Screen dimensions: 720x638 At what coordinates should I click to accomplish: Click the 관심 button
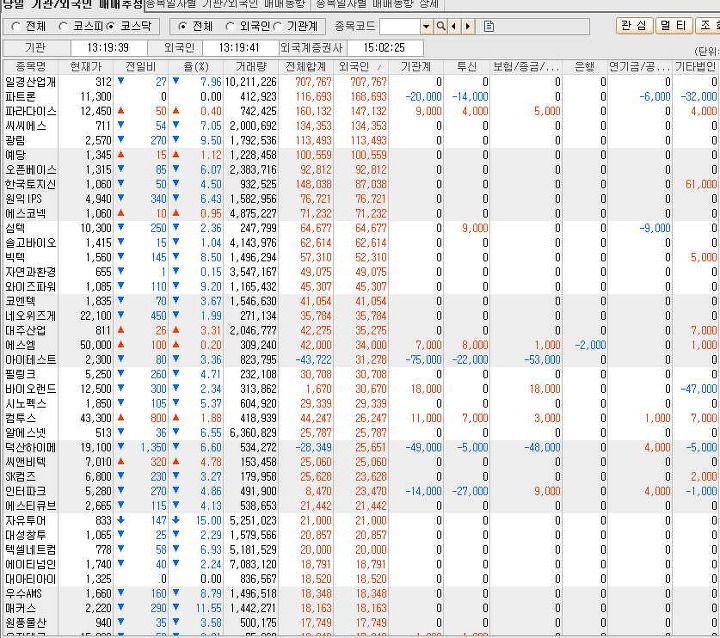634,25
